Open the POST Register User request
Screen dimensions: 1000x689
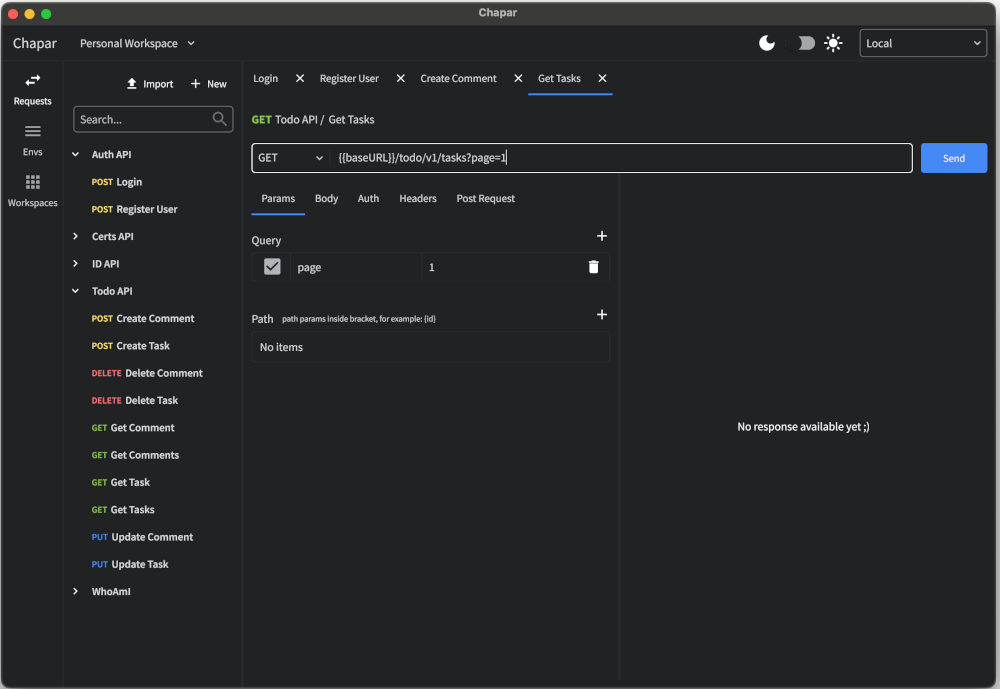click(x=135, y=209)
